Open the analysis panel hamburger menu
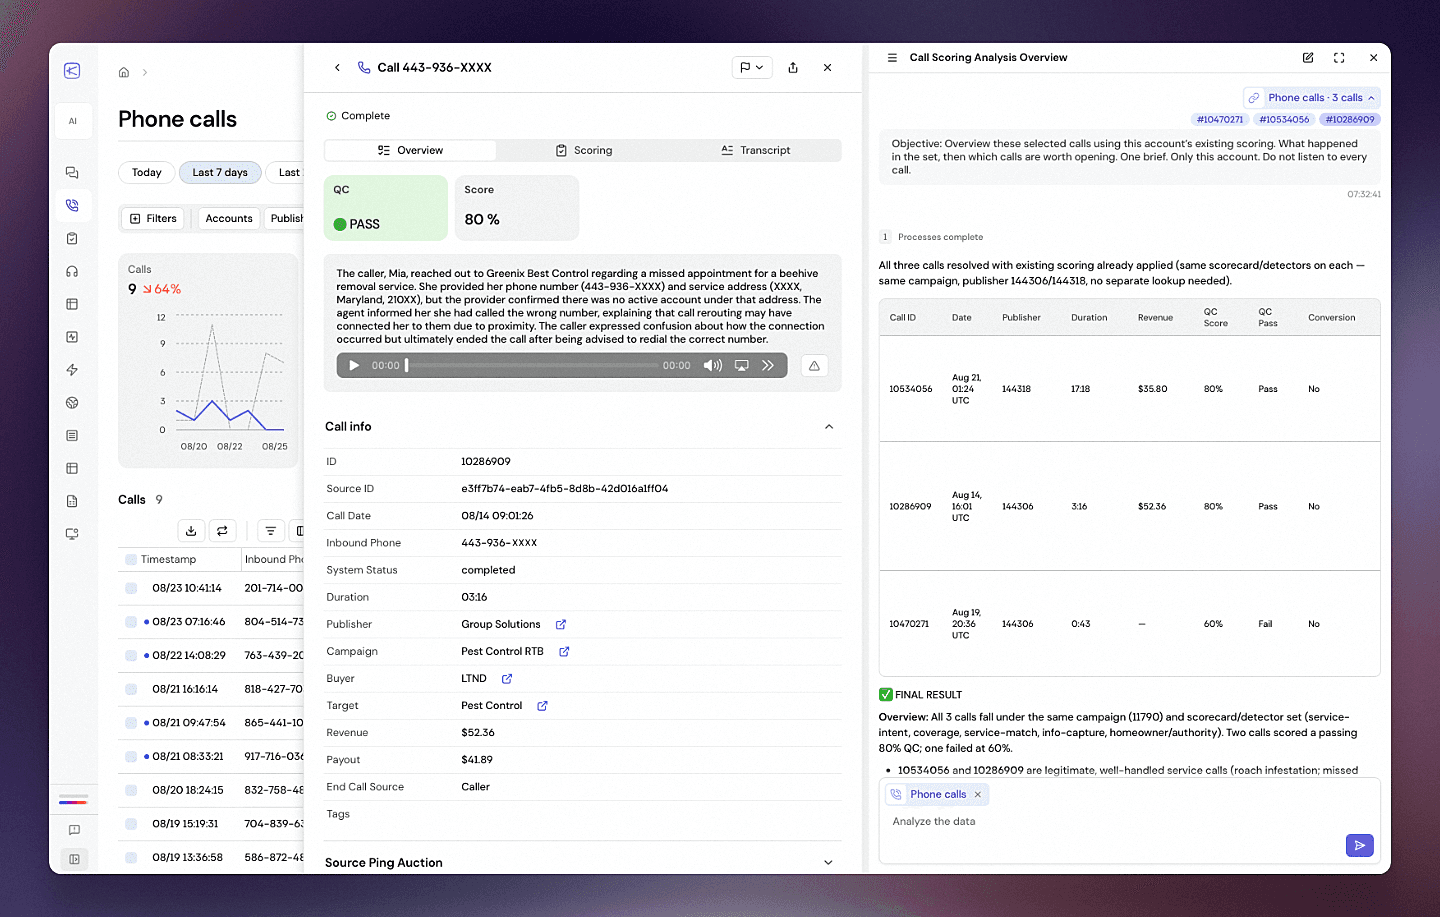The width and height of the screenshot is (1440, 917). 892,58
